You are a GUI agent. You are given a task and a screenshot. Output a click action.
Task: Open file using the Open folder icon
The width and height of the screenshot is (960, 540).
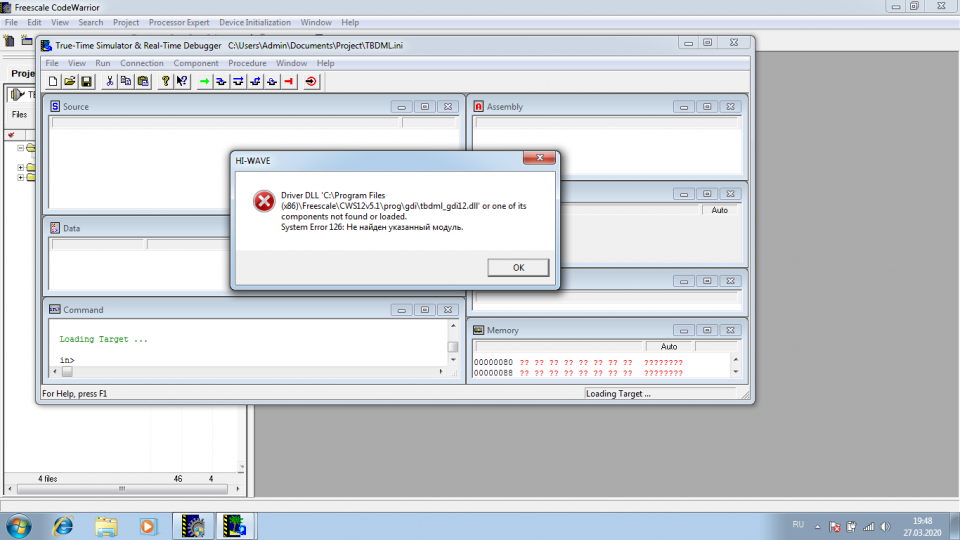pyautogui.click(x=70, y=81)
